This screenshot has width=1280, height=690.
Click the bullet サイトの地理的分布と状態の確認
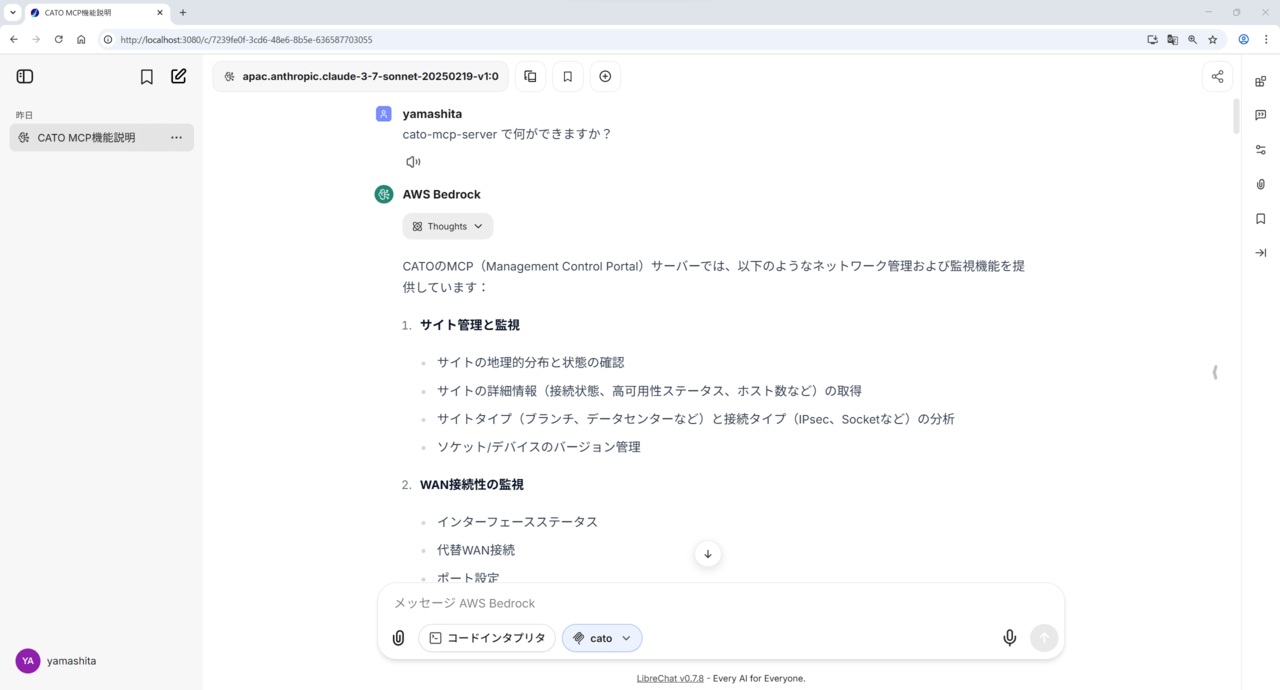531,363
